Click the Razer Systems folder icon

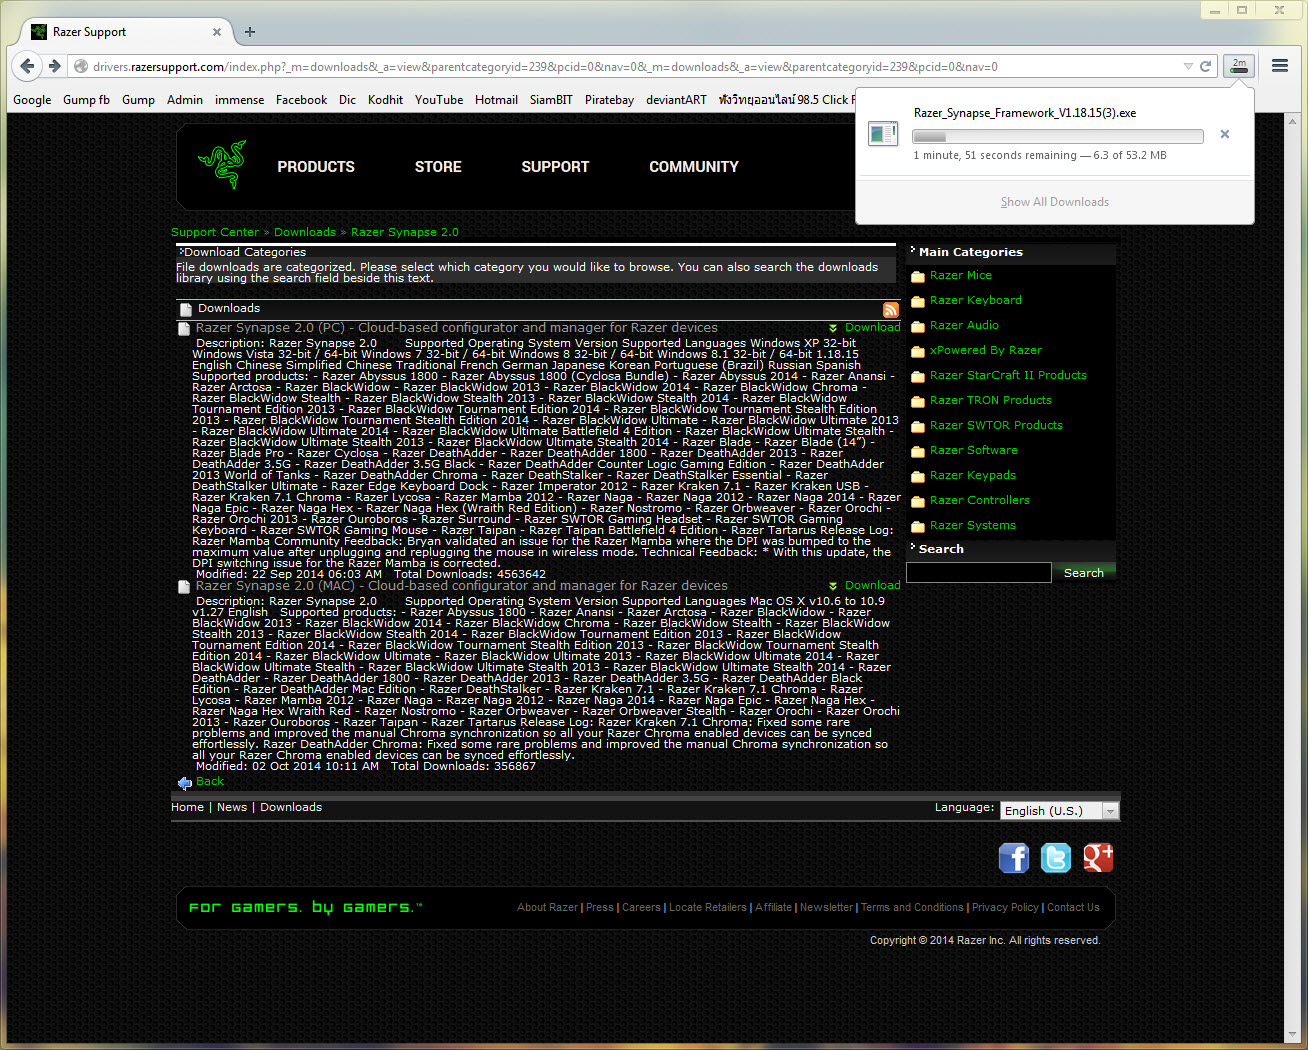coord(918,526)
